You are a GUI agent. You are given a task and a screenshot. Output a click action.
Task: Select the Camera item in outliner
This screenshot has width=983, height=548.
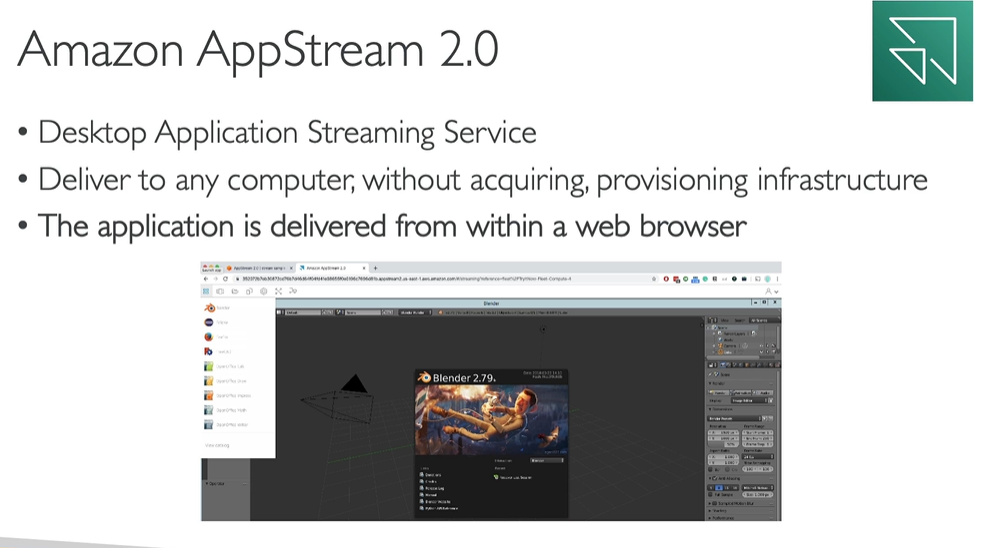tap(727, 345)
